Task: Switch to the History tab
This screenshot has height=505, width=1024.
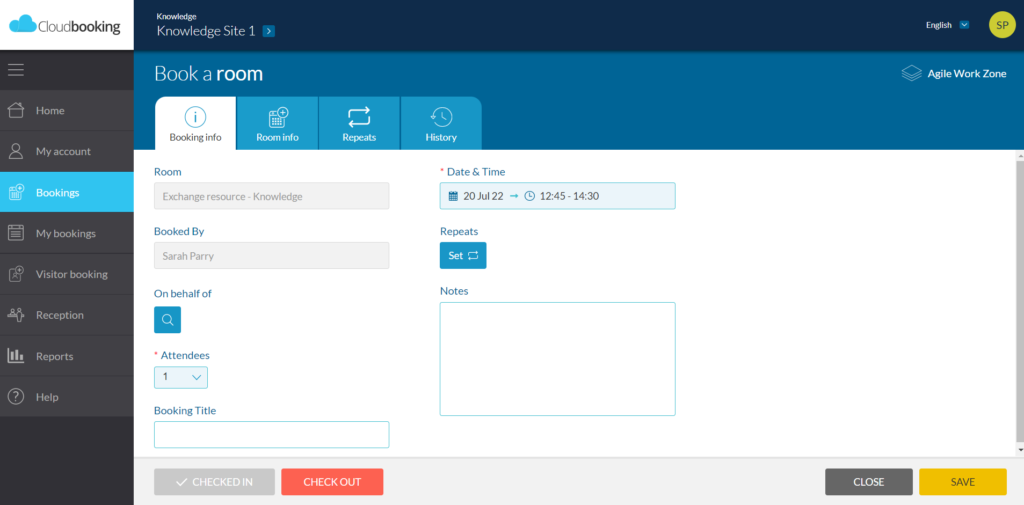Action: click(440, 124)
